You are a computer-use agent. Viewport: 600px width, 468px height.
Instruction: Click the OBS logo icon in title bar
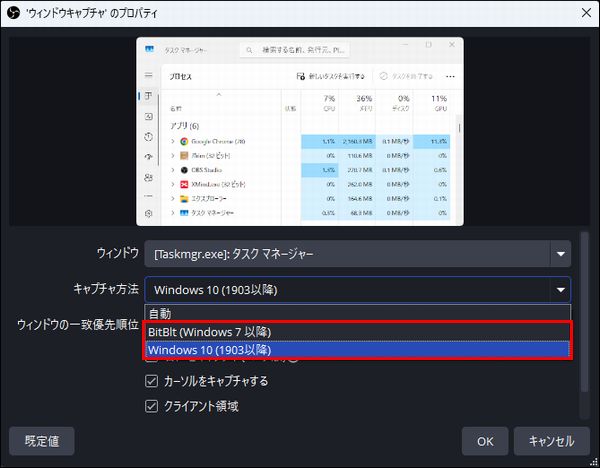coord(13,13)
